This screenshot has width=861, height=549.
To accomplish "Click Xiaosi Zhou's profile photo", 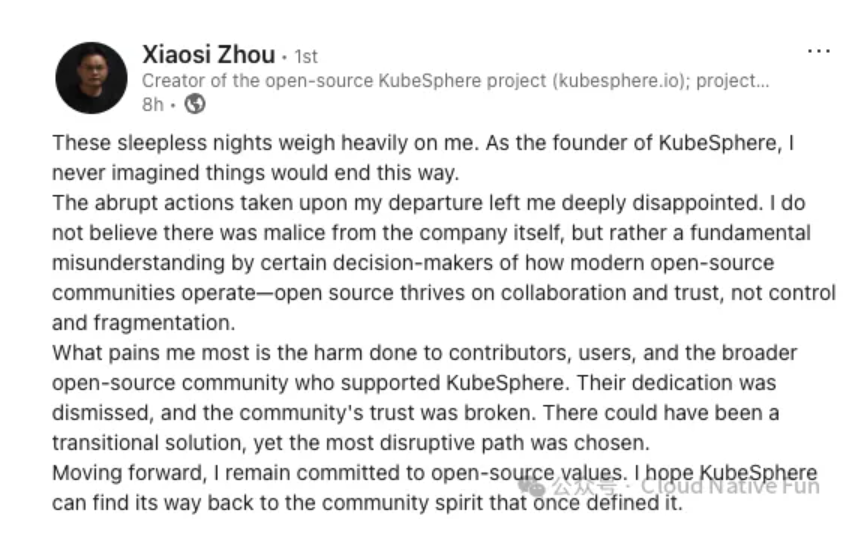I will 91,78.
